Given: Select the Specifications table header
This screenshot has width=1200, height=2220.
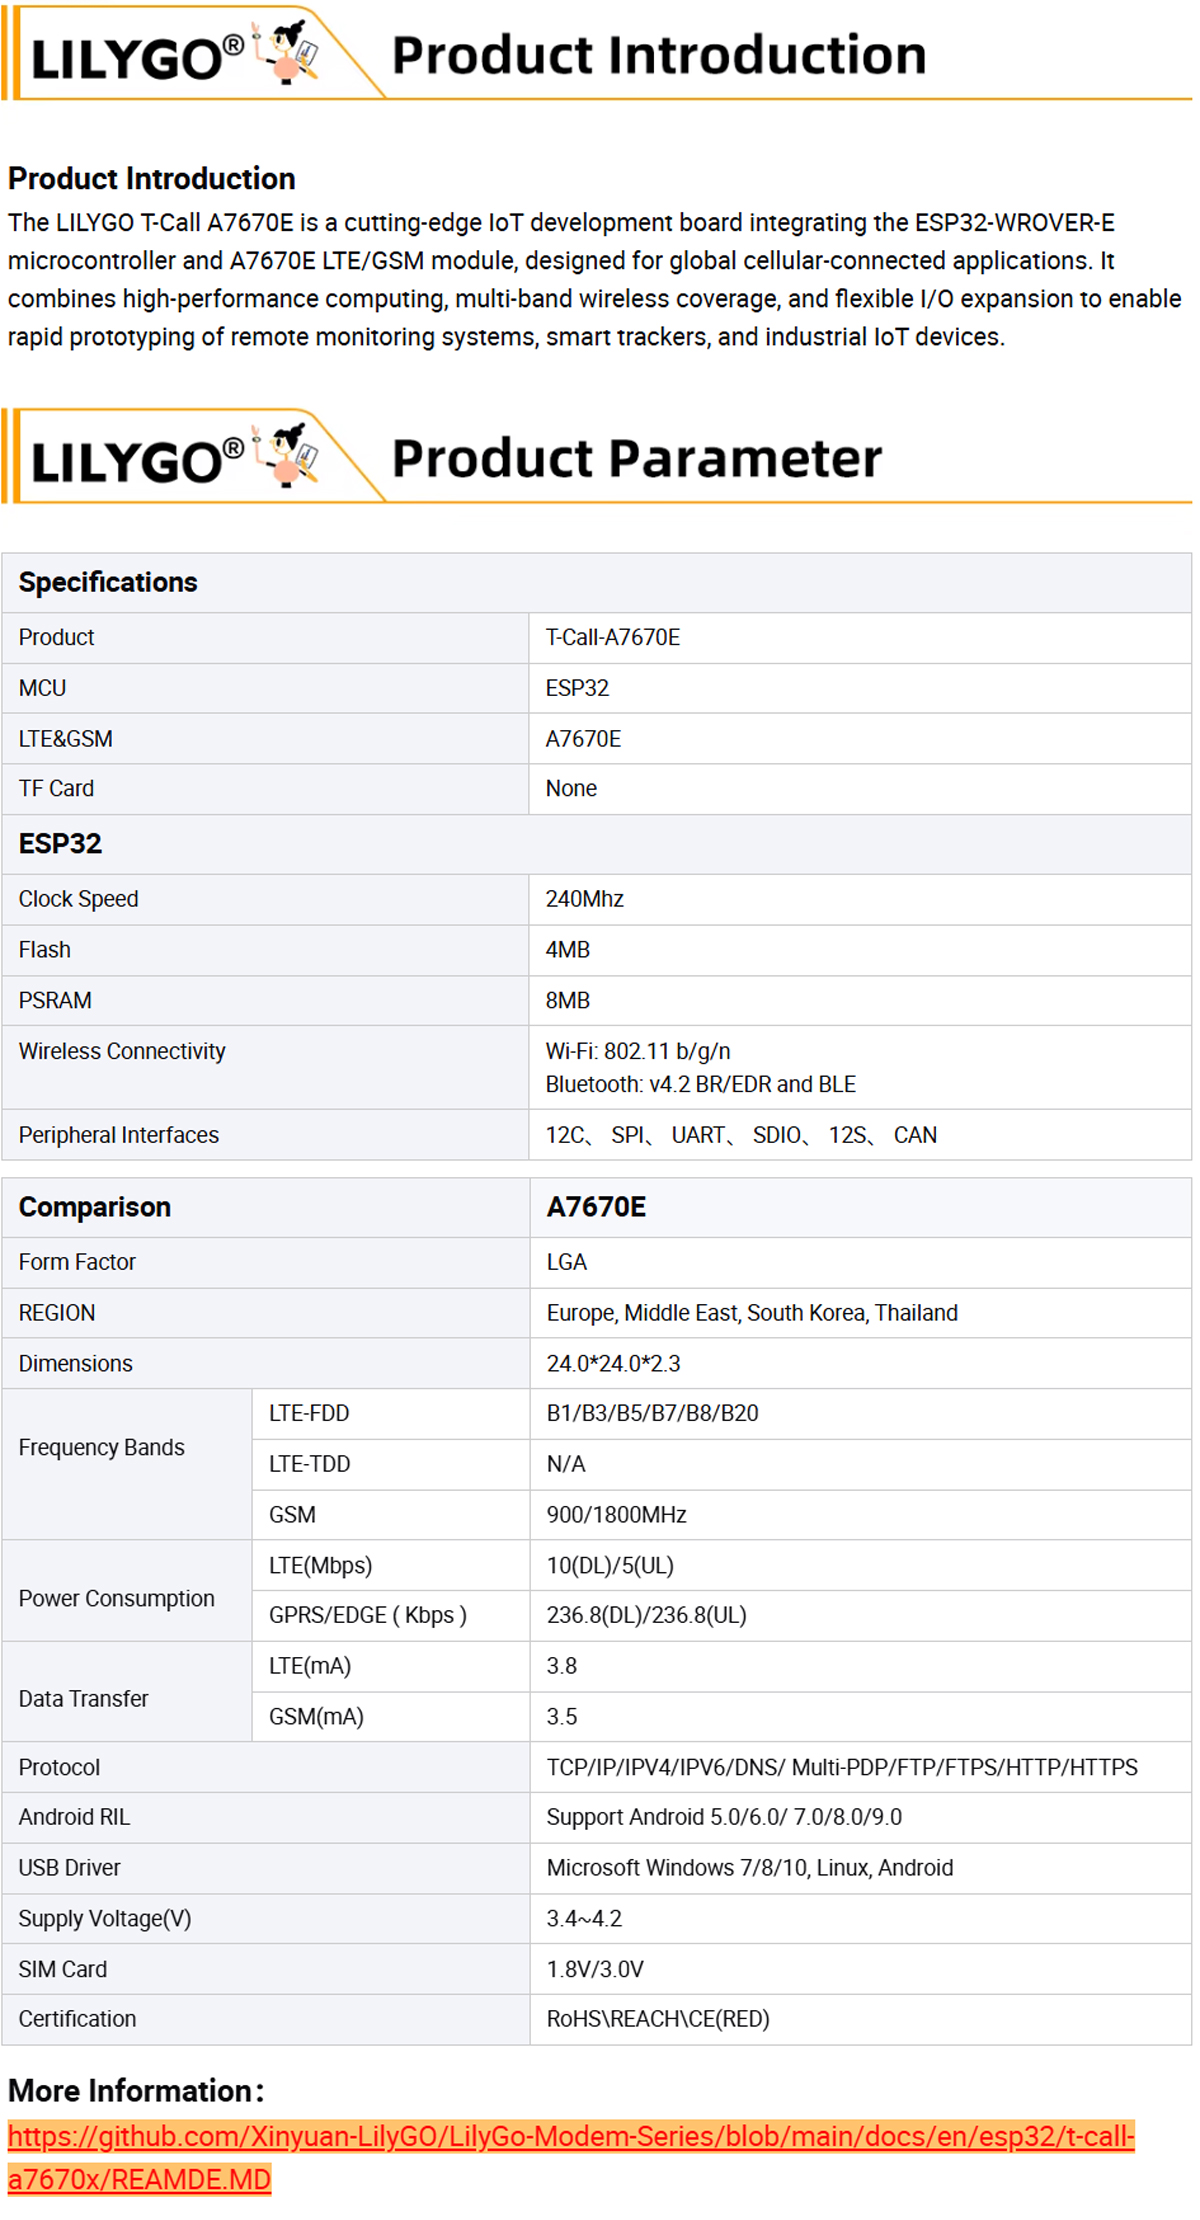Looking at the screenshot, I should click(108, 582).
